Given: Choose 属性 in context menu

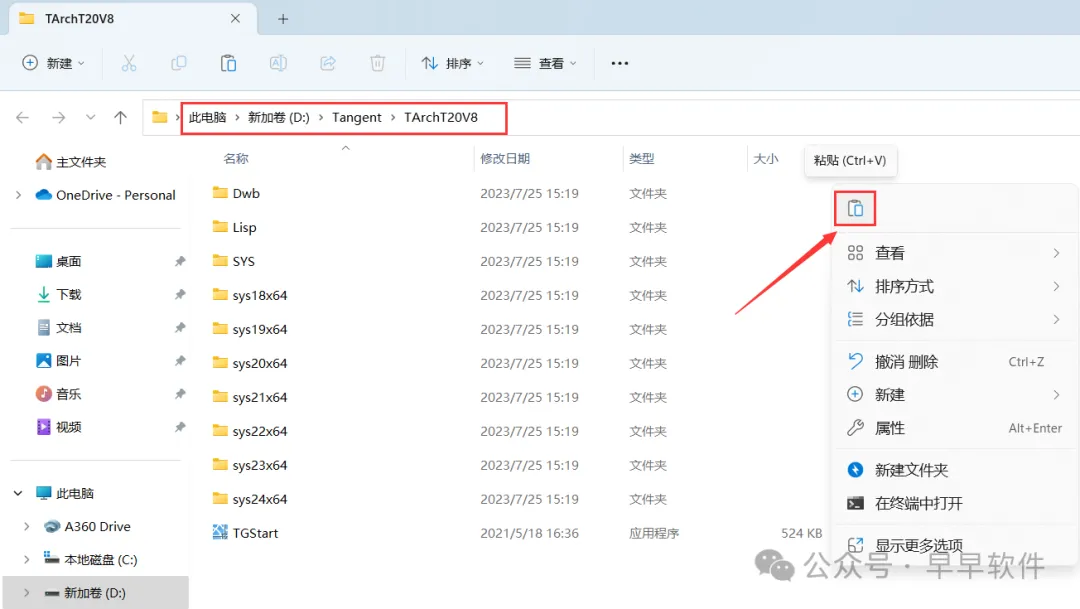Looking at the screenshot, I should (954, 428).
